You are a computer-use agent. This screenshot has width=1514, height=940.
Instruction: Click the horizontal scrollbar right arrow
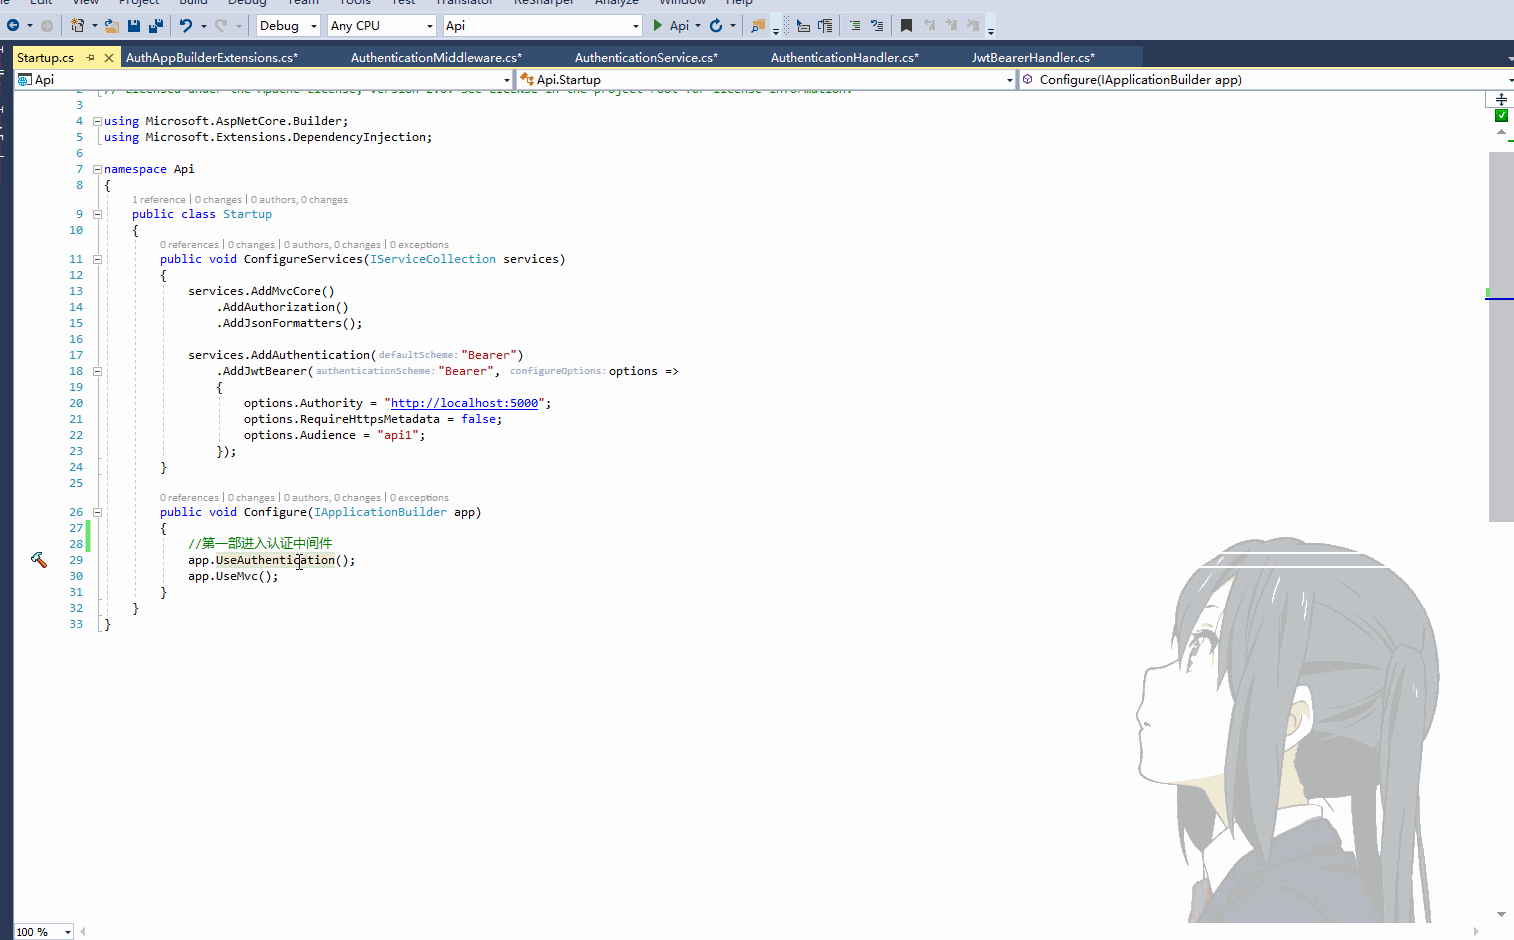point(1476,932)
